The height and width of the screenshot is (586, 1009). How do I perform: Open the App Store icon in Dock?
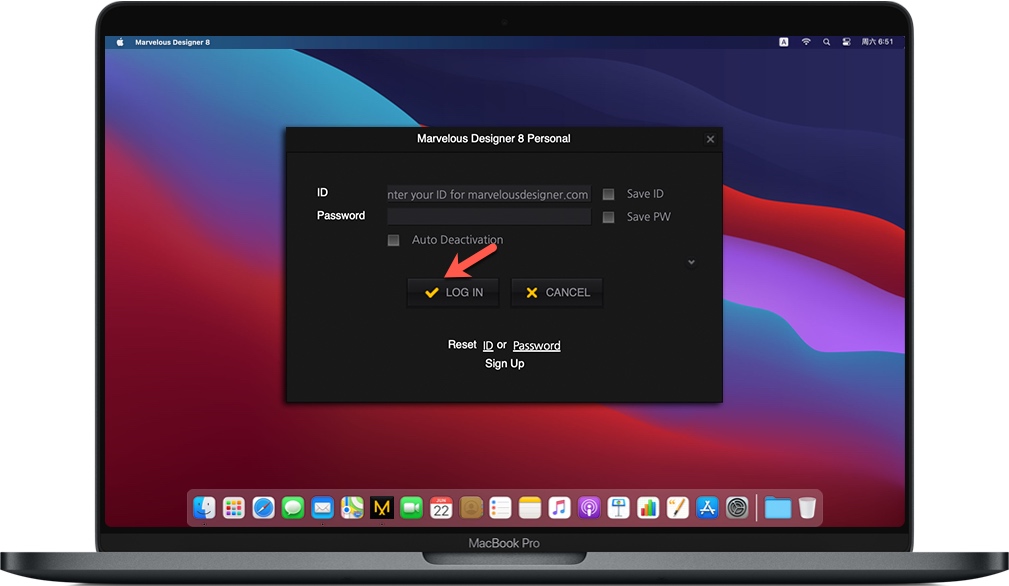click(x=707, y=508)
